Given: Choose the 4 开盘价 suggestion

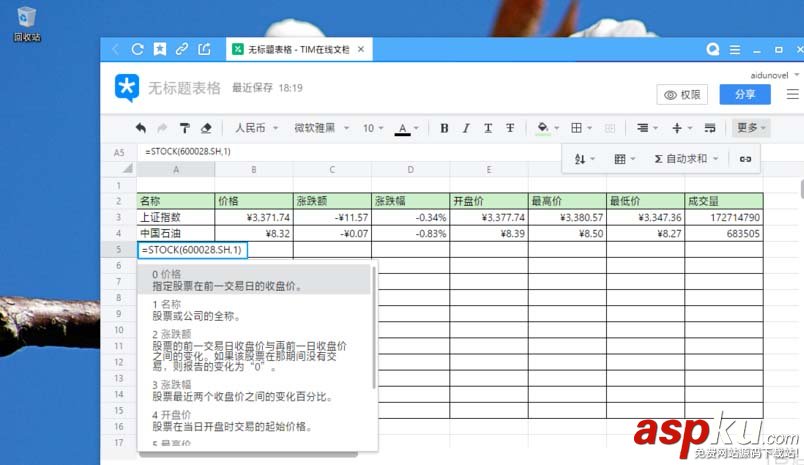Looking at the screenshot, I should tap(254, 420).
